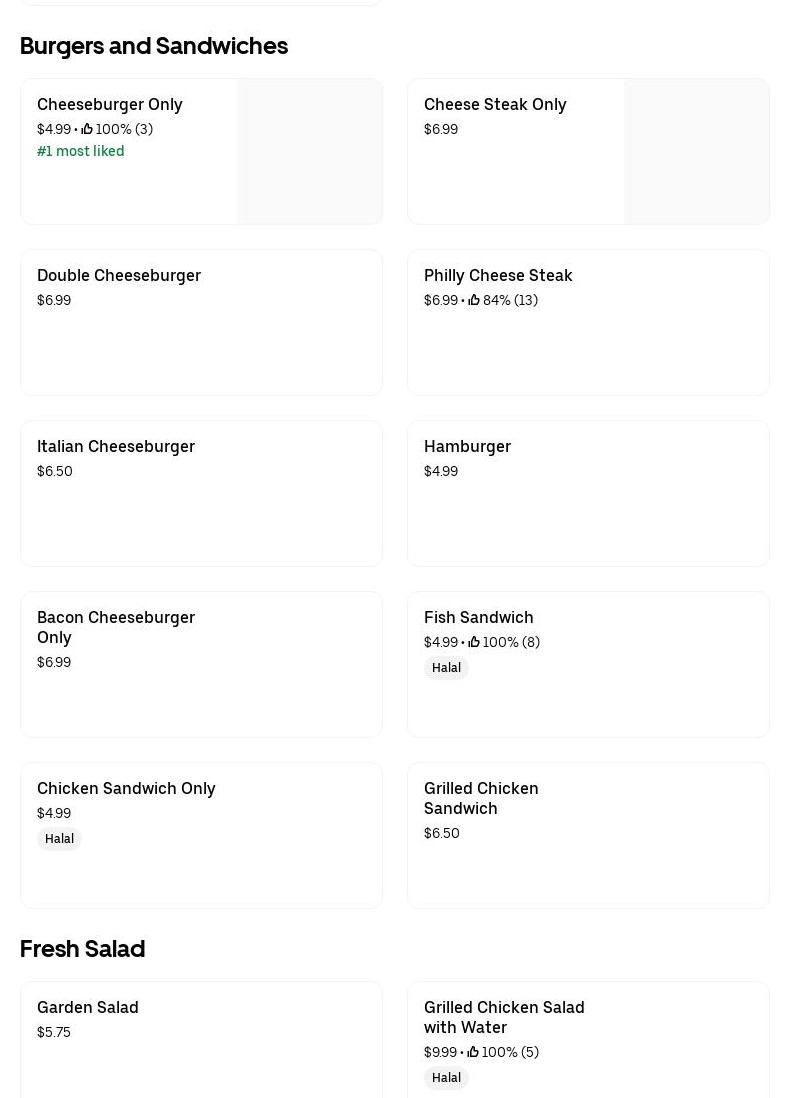Open the Philly Cheese Steak item title
The height and width of the screenshot is (1098, 804).
[498, 275]
